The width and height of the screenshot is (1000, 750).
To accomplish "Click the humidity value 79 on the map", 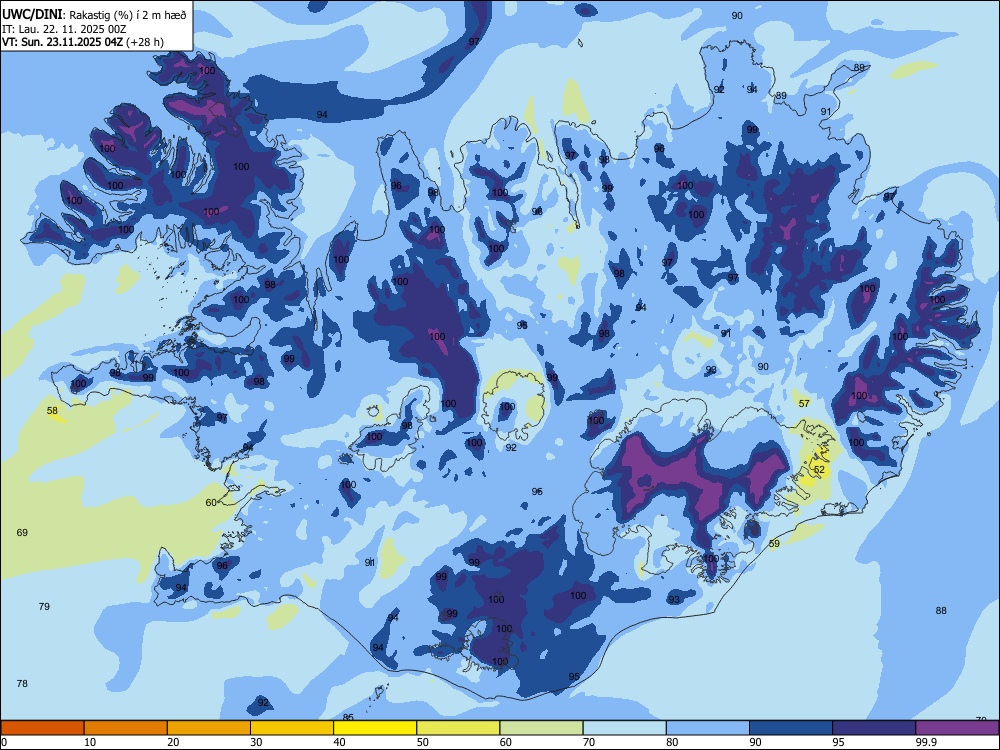I will (x=44, y=607).
